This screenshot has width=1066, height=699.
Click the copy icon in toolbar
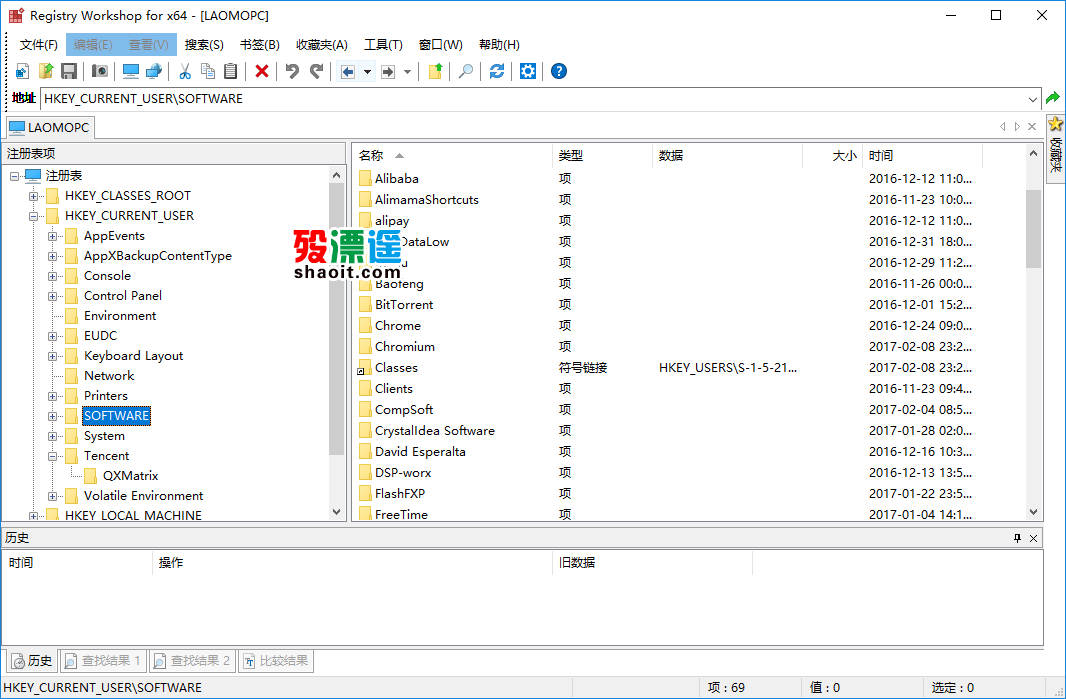[208, 71]
